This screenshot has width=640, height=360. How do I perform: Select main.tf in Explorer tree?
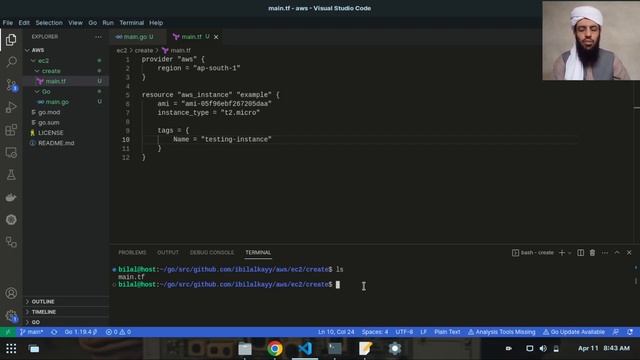coord(65,81)
